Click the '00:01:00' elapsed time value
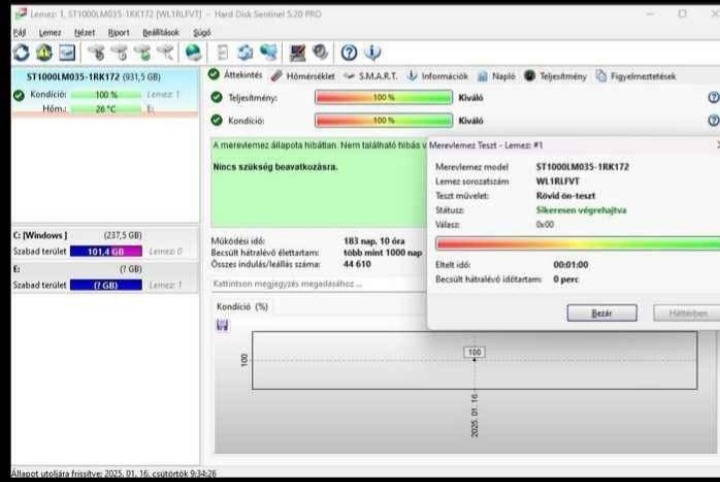Image resolution: width=720 pixels, height=482 pixels. coord(570,265)
